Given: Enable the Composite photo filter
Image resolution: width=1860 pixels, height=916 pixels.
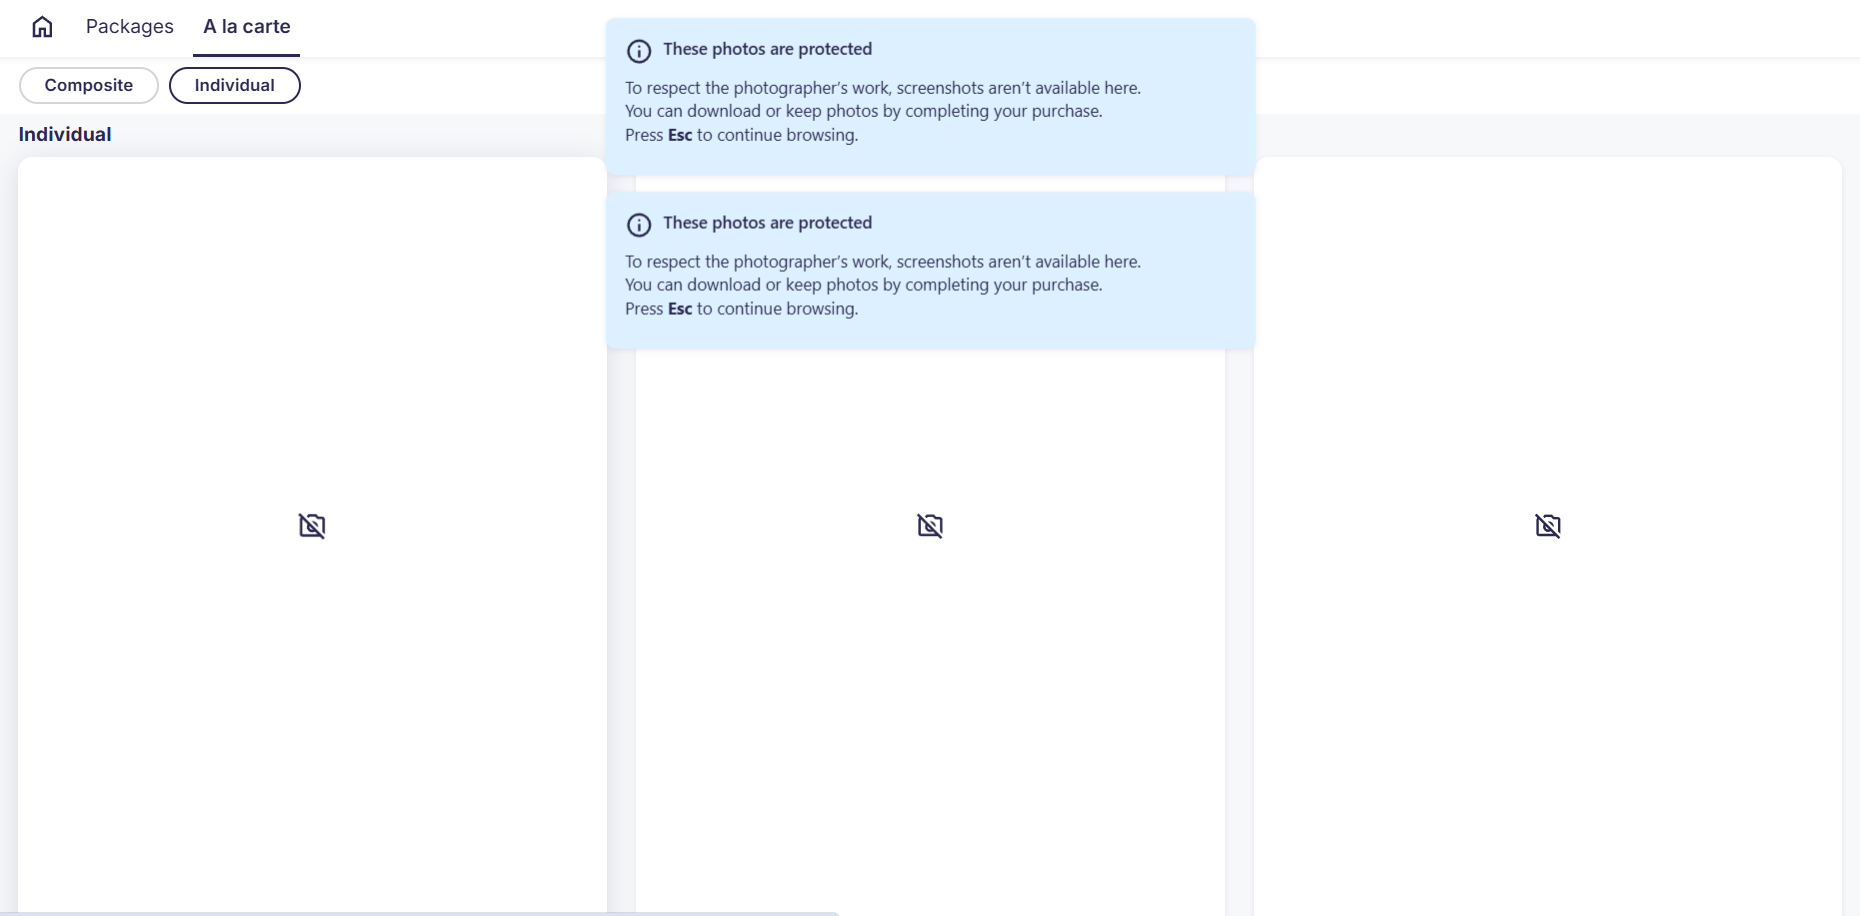Looking at the screenshot, I should click(x=88, y=85).
